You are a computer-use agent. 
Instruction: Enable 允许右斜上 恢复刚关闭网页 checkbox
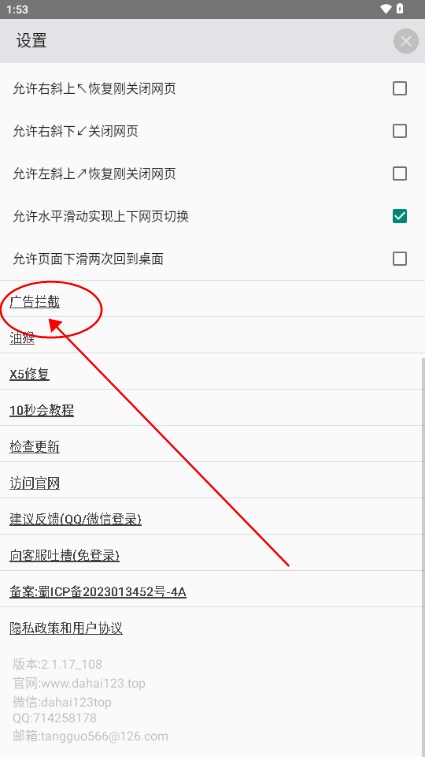tap(399, 88)
